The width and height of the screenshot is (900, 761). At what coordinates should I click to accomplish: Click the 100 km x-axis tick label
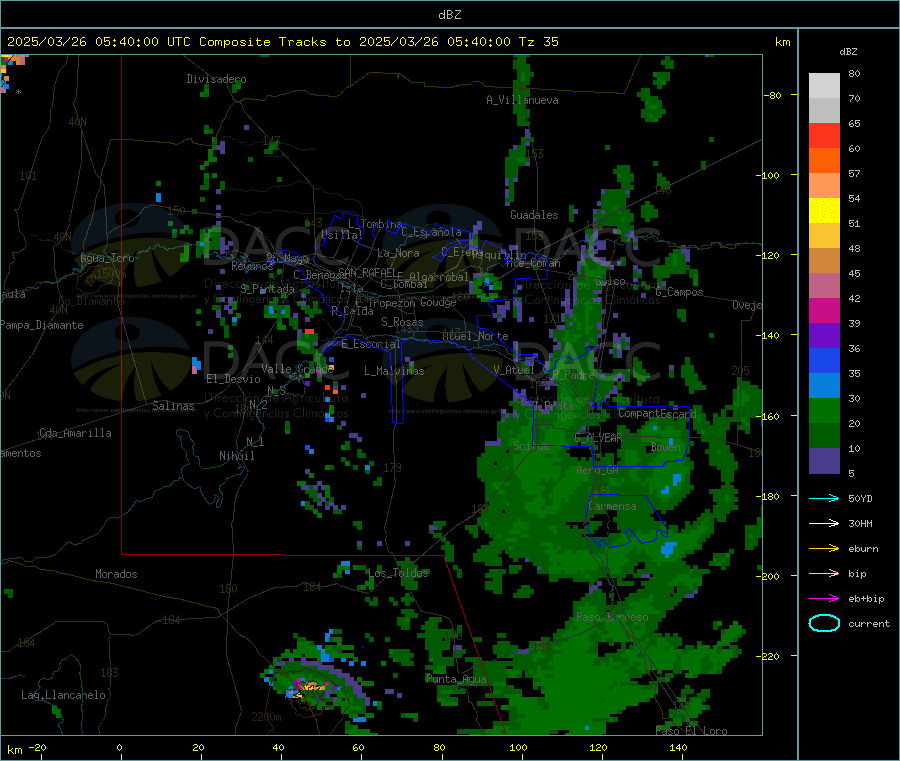(518, 747)
